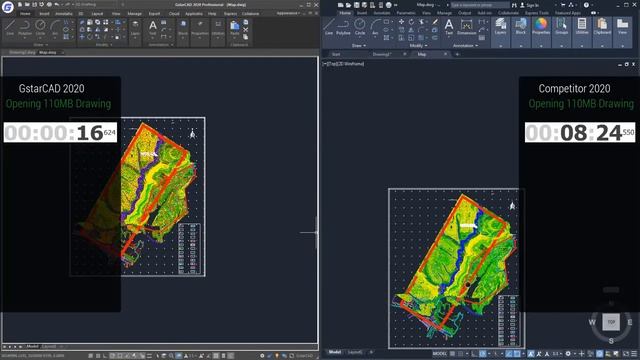This screenshot has height=360, width=640.
Task: Open the Block panel in GstarCAD
Action: point(183,29)
